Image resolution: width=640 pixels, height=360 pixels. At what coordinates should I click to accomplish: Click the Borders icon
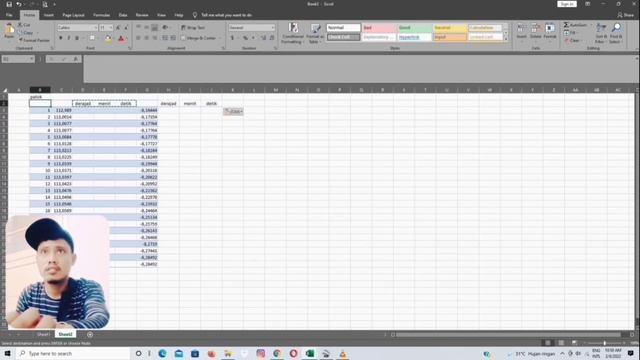(92, 38)
